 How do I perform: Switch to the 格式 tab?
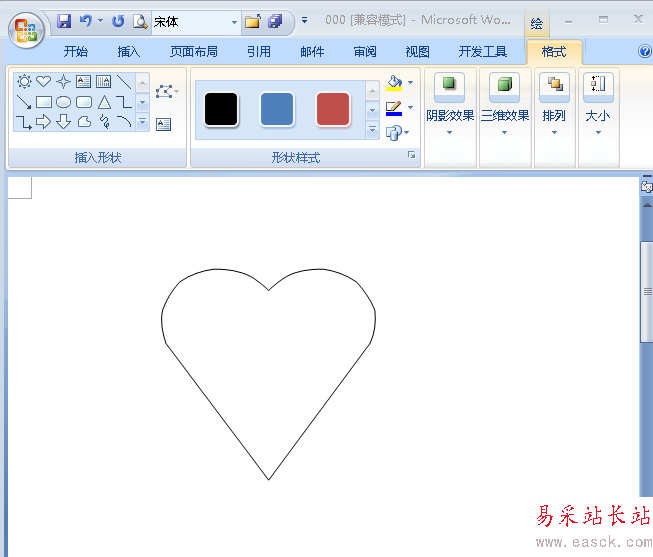pyautogui.click(x=554, y=52)
